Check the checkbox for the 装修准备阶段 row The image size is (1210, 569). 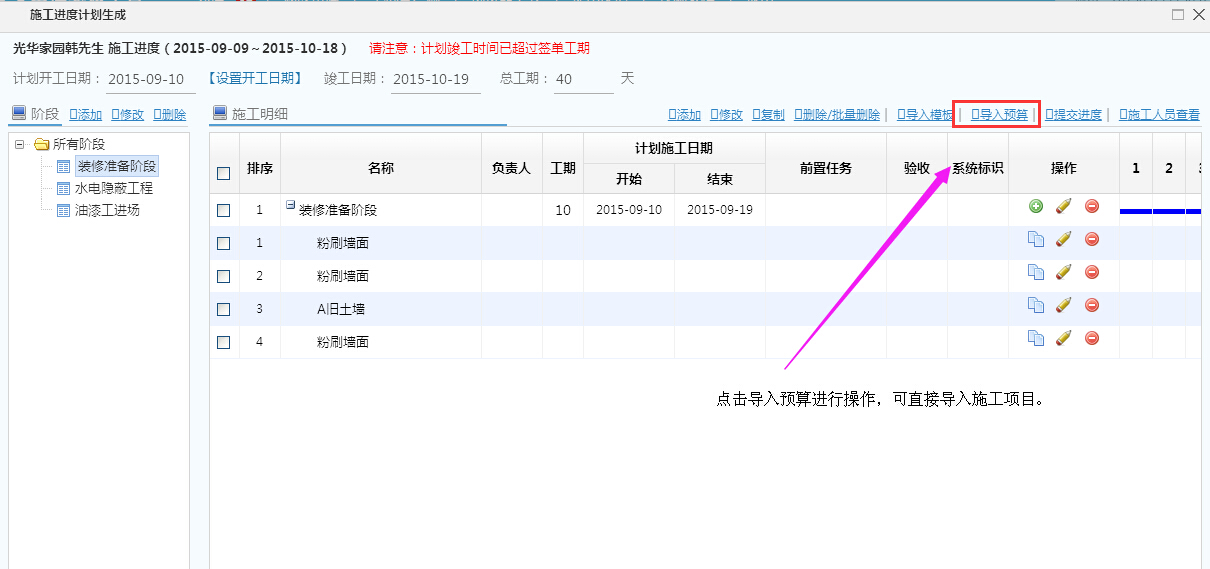pyautogui.click(x=224, y=210)
